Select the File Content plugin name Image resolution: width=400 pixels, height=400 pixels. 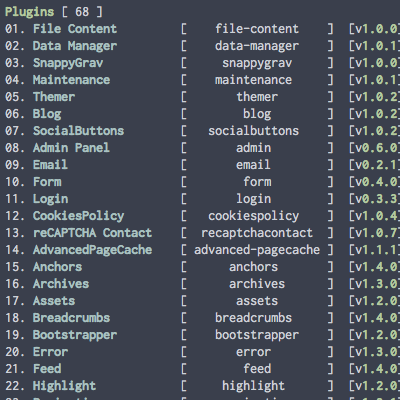coord(75,29)
